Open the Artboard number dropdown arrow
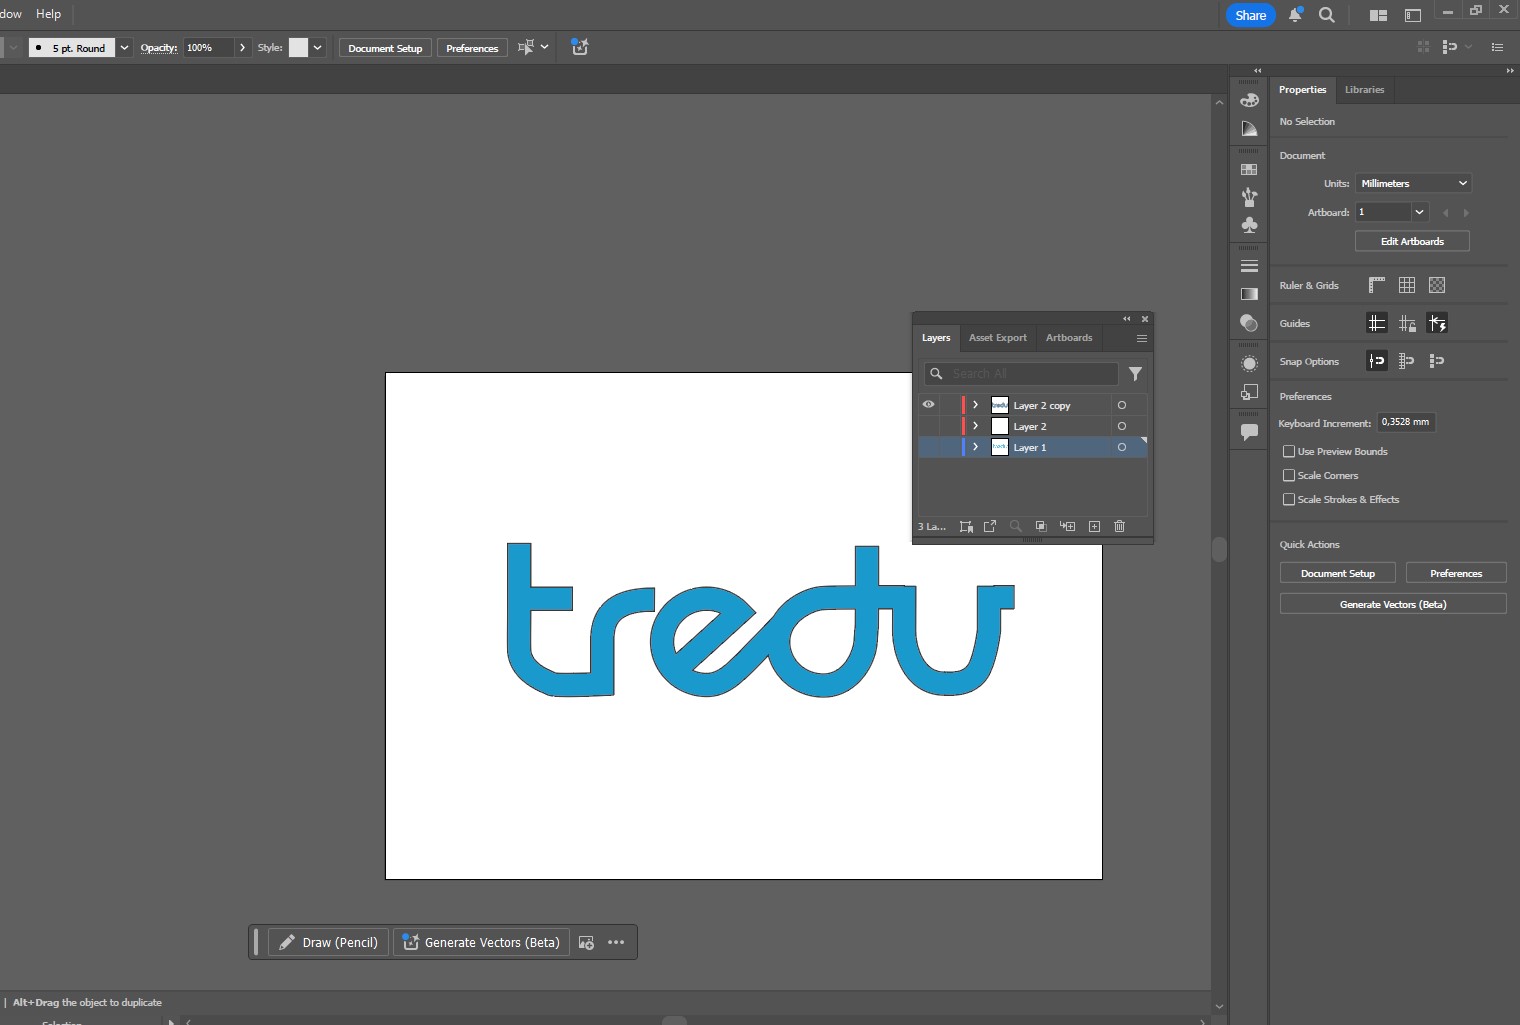This screenshot has height=1025, width=1520. point(1419,212)
